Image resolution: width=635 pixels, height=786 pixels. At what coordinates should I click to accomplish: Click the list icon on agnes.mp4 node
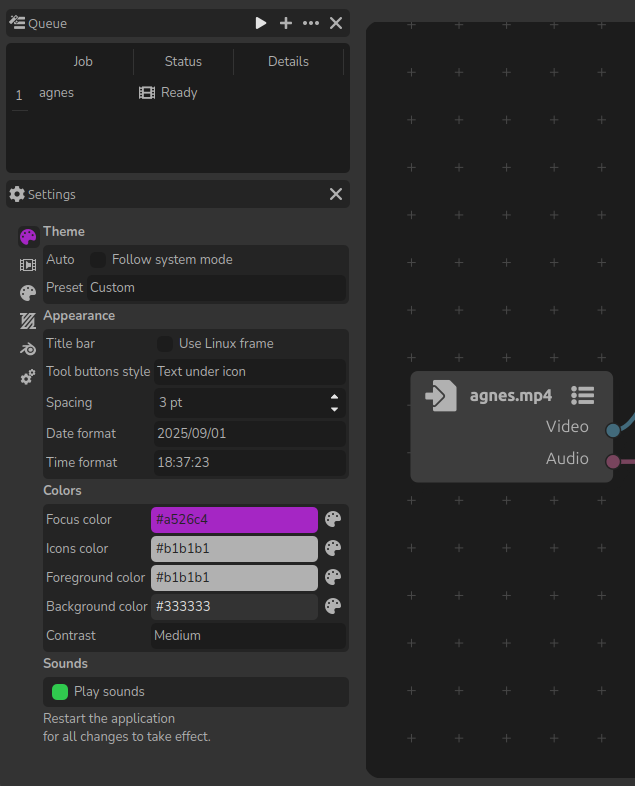tap(583, 396)
